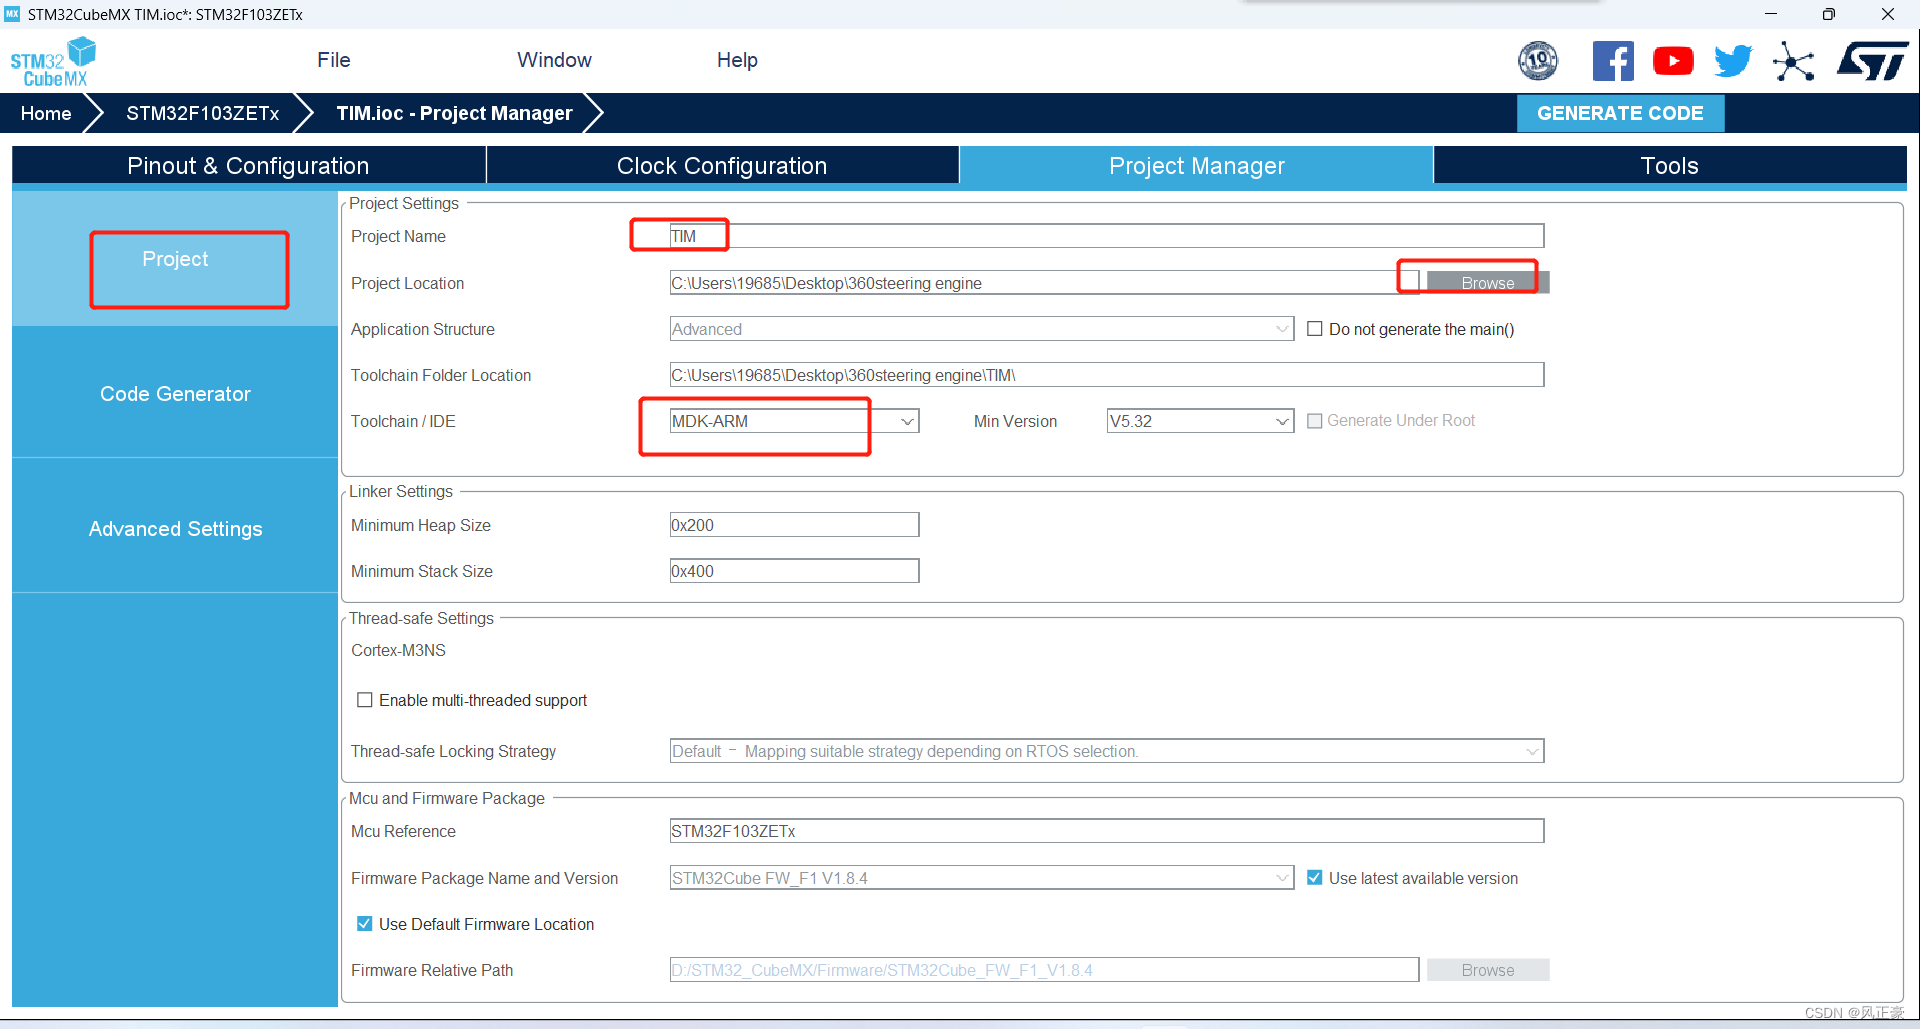The width and height of the screenshot is (1920, 1029).
Task: Click the ST community network icon
Action: 1793,61
